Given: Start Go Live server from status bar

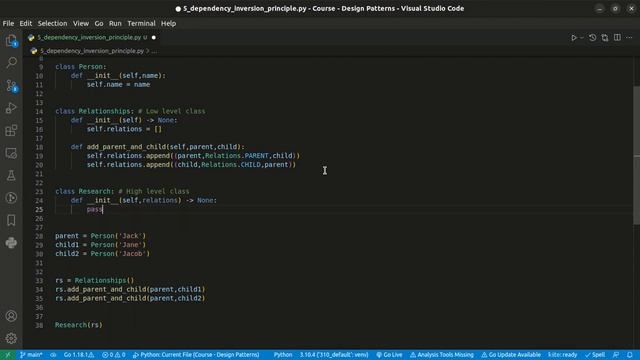Looking at the screenshot, I should 389,355.
